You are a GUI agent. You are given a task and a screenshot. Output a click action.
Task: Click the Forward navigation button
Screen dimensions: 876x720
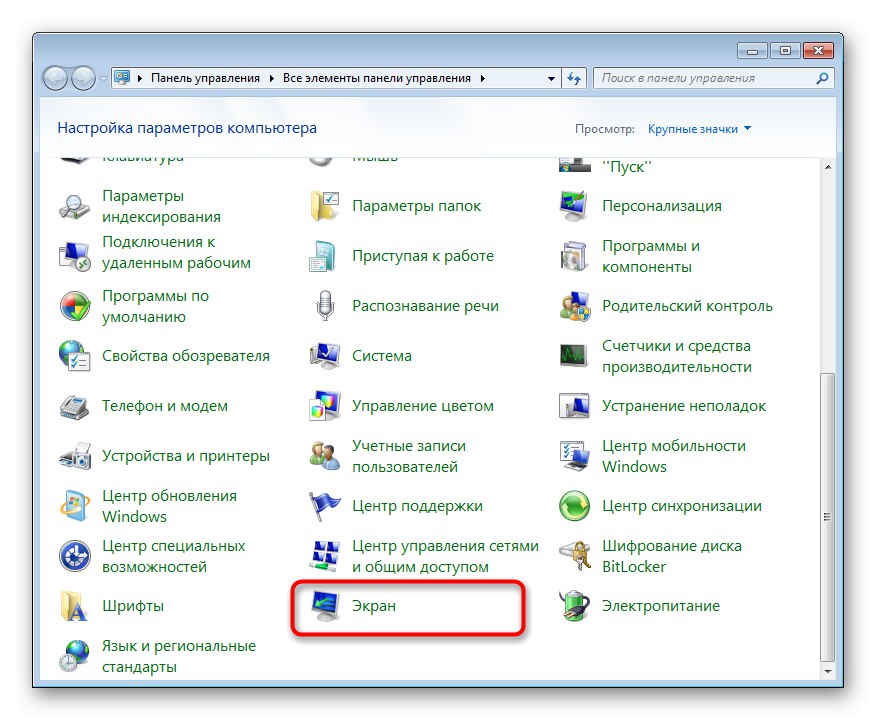coord(84,78)
